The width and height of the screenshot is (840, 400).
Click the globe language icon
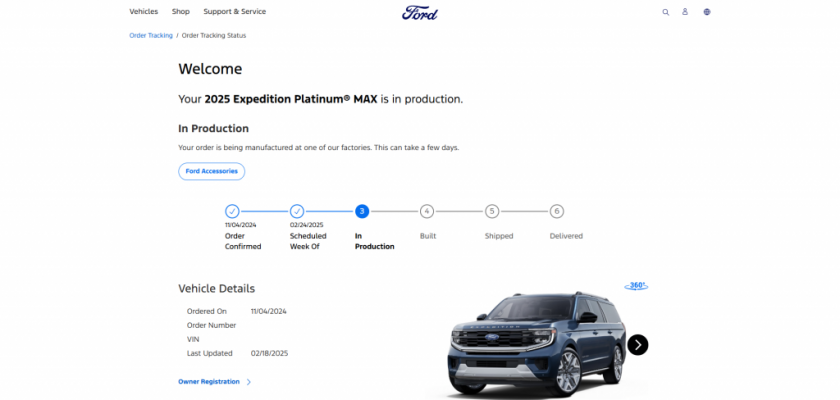(707, 12)
